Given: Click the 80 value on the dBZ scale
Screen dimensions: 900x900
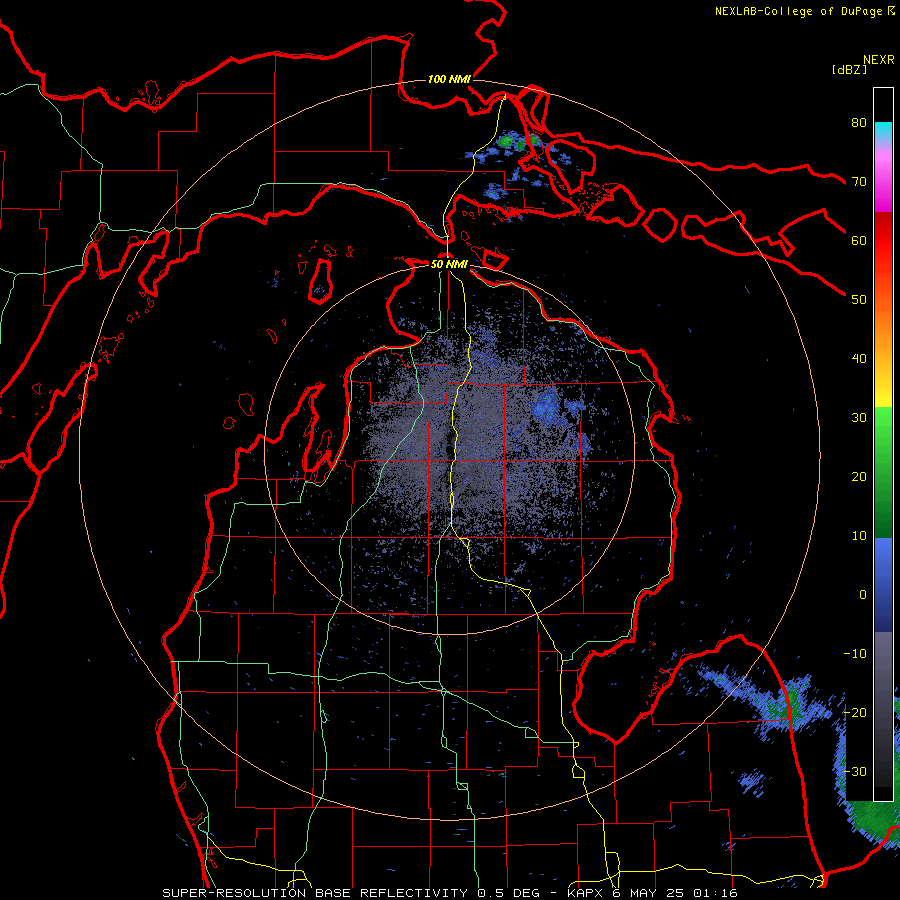Looking at the screenshot, I should click(x=859, y=122).
